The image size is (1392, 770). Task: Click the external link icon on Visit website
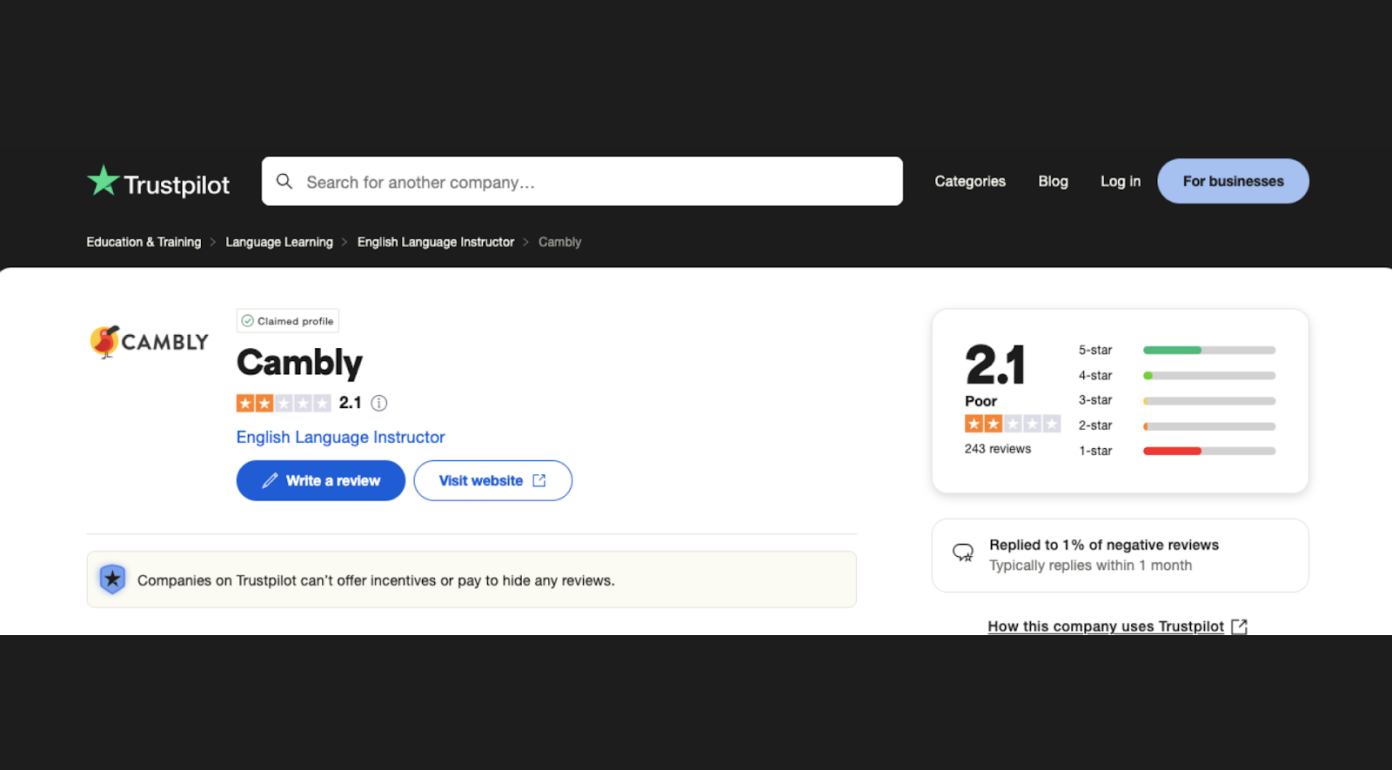[539, 481]
